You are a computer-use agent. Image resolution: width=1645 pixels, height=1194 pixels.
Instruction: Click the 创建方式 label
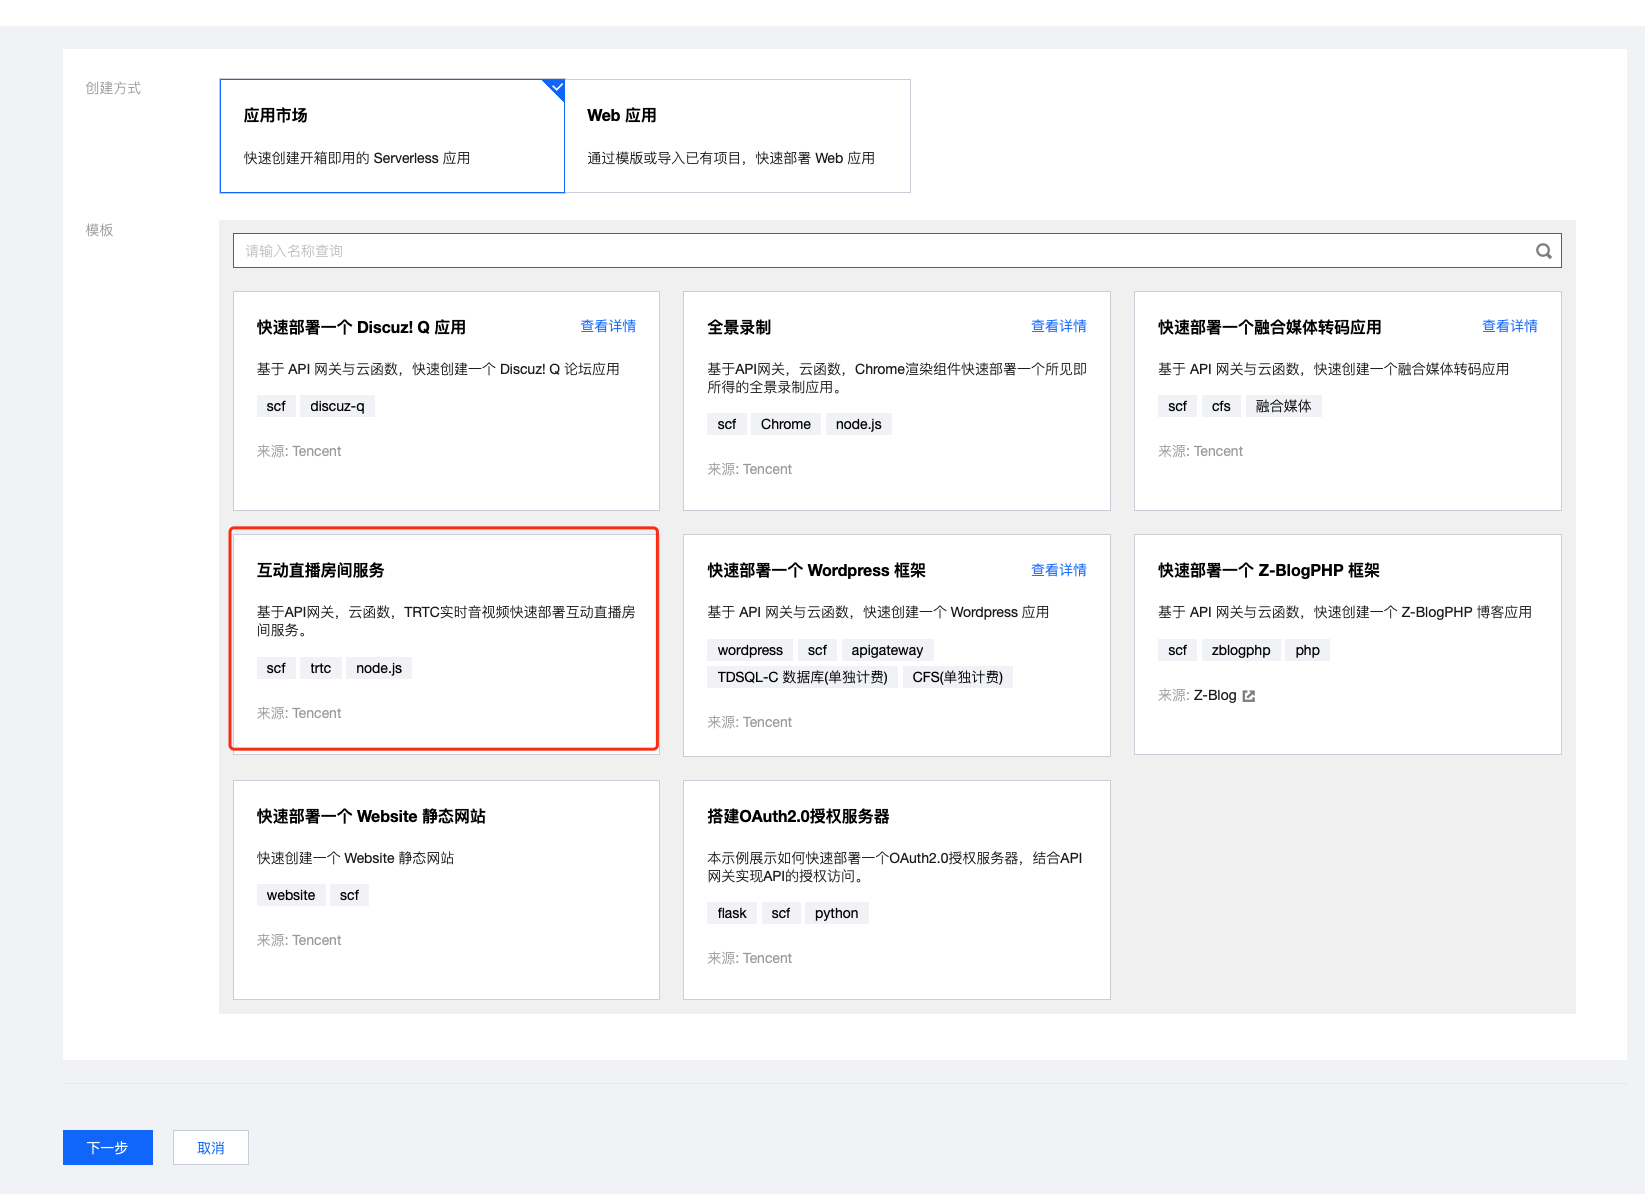113,88
